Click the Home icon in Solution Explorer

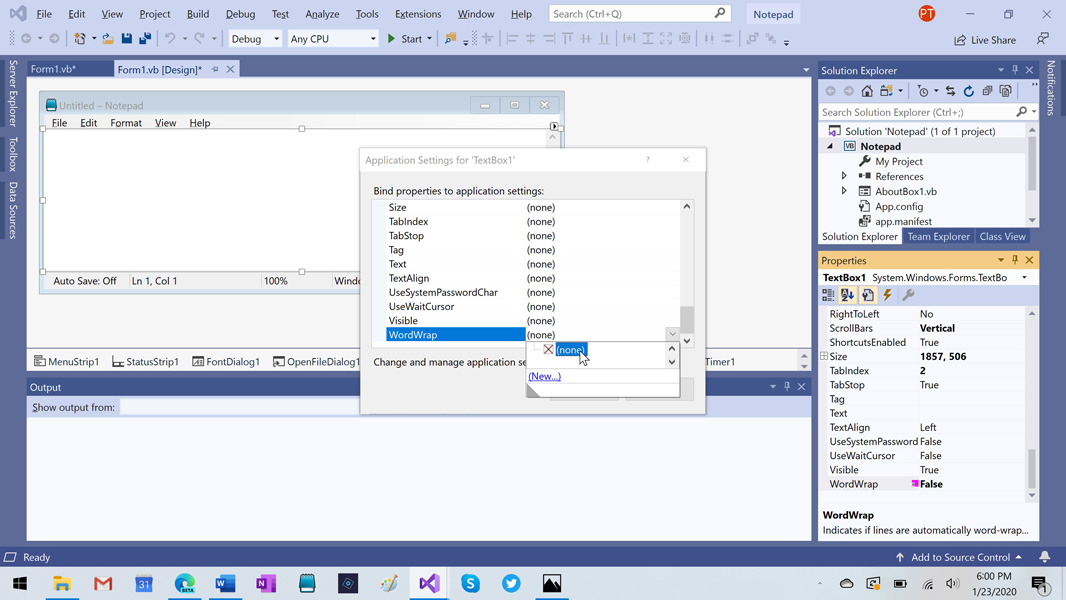pyautogui.click(x=867, y=91)
